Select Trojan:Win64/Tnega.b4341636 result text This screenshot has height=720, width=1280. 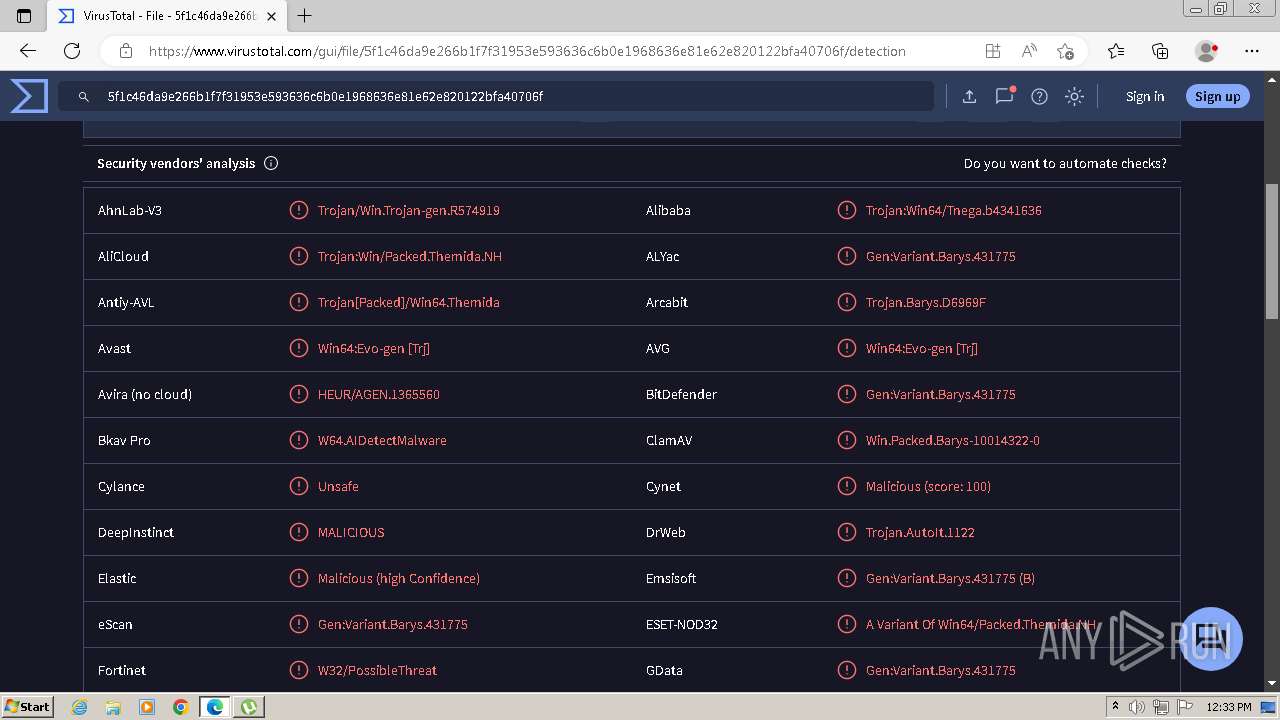coord(954,210)
